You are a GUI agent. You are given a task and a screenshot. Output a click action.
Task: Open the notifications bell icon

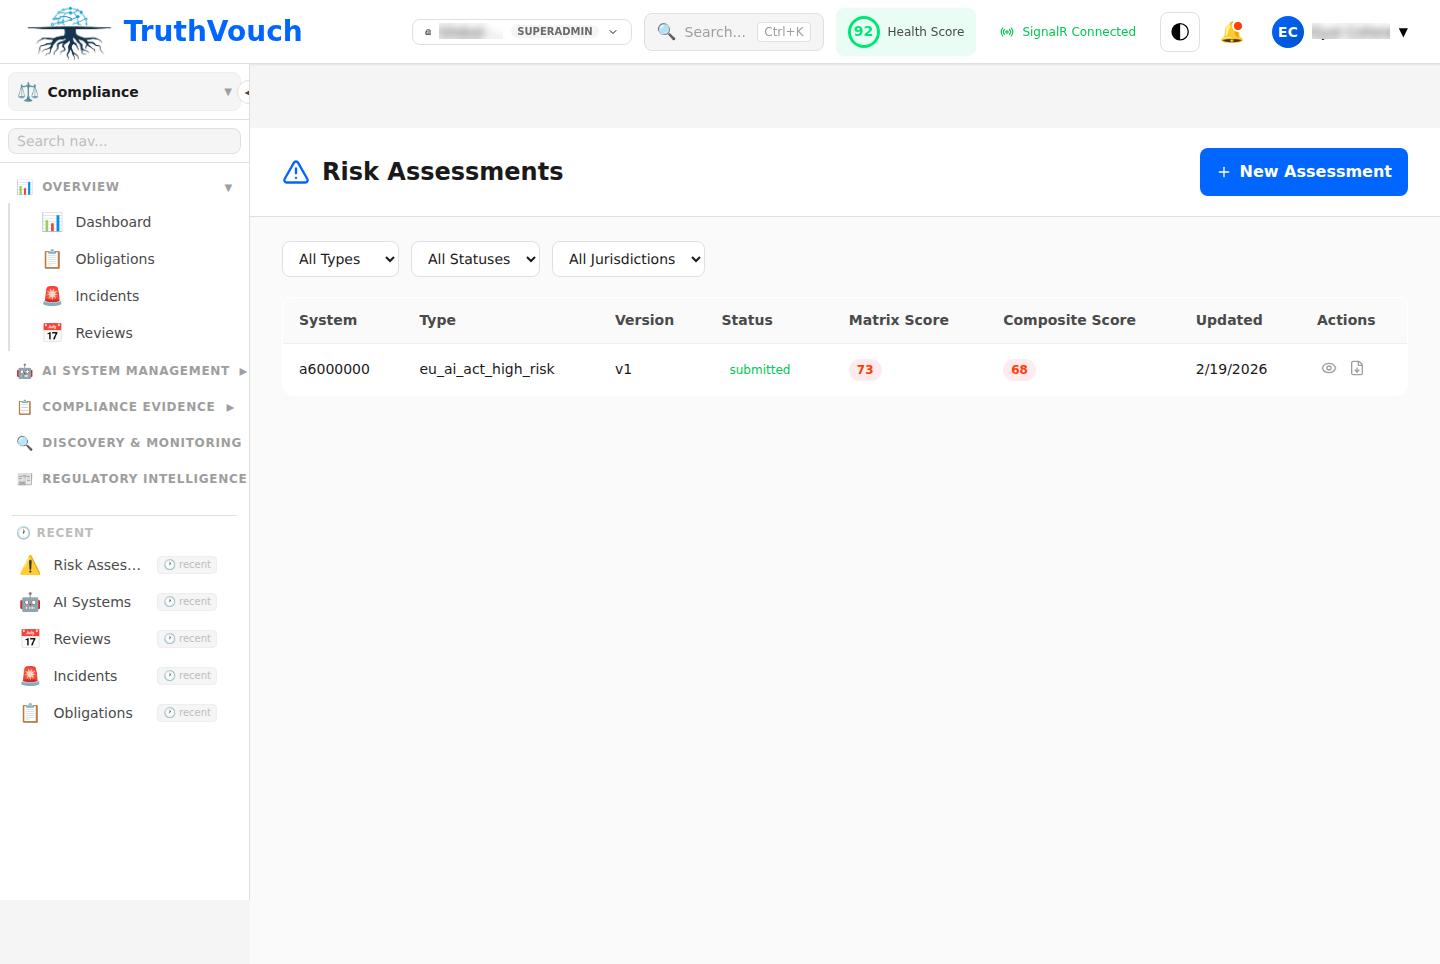pos(1232,31)
